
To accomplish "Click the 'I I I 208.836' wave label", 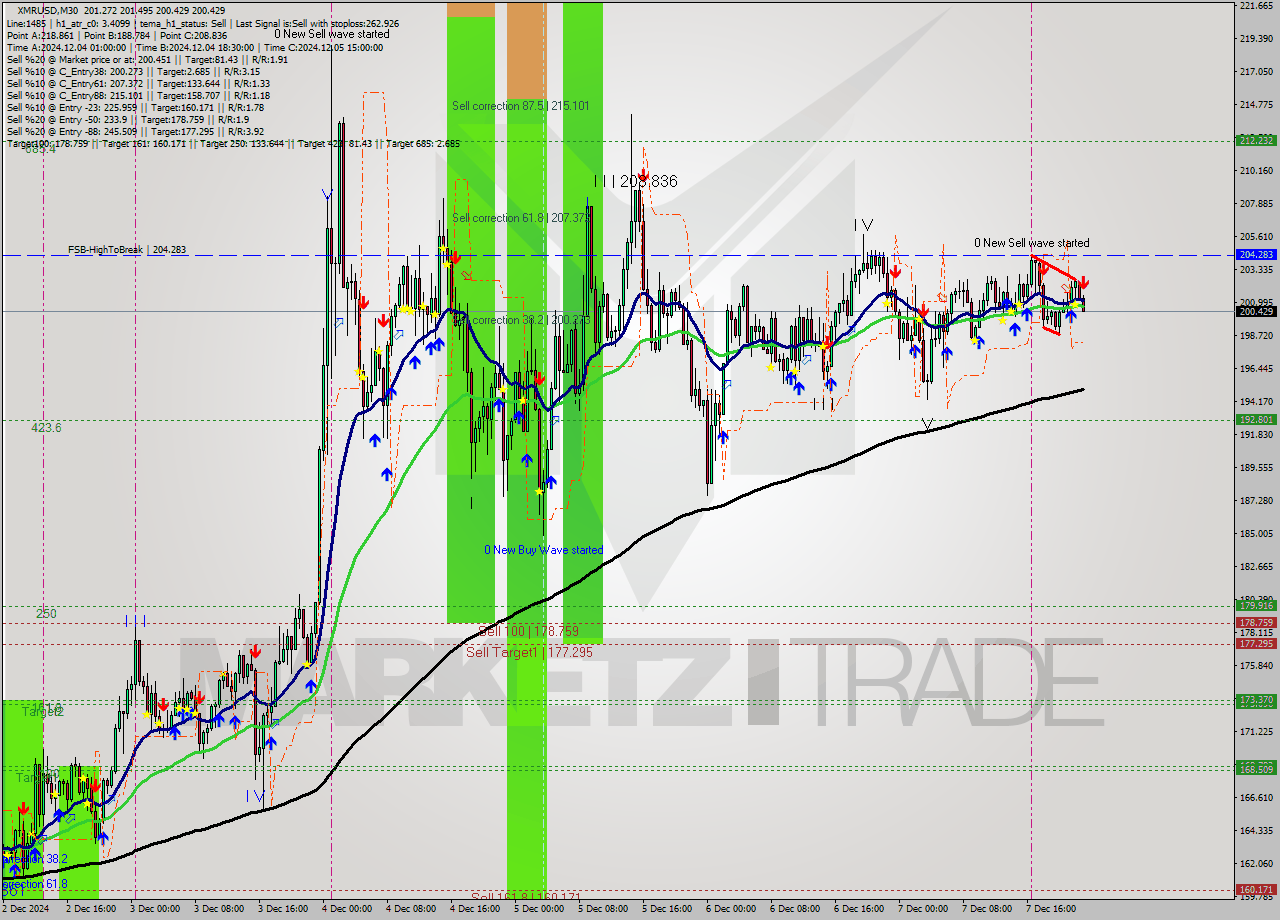I will point(635,182).
